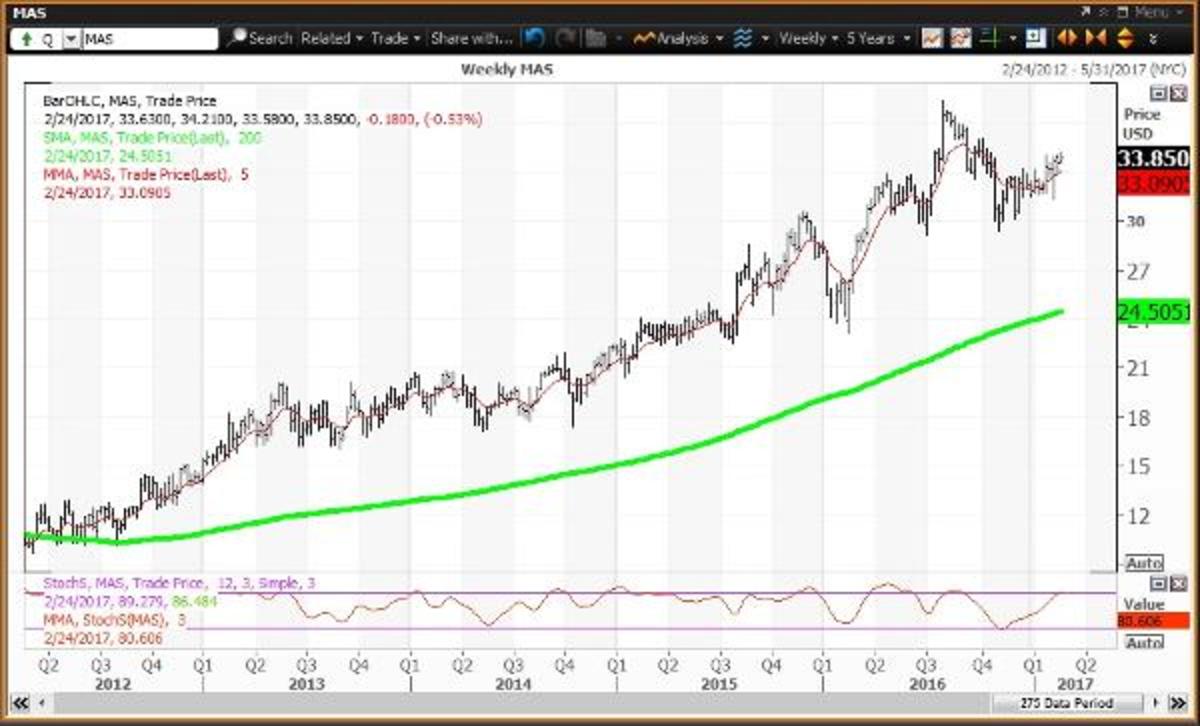This screenshot has width=1200, height=726.
Task: Click the toolbar overflow chevron
Action: (x=1155, y=40)
